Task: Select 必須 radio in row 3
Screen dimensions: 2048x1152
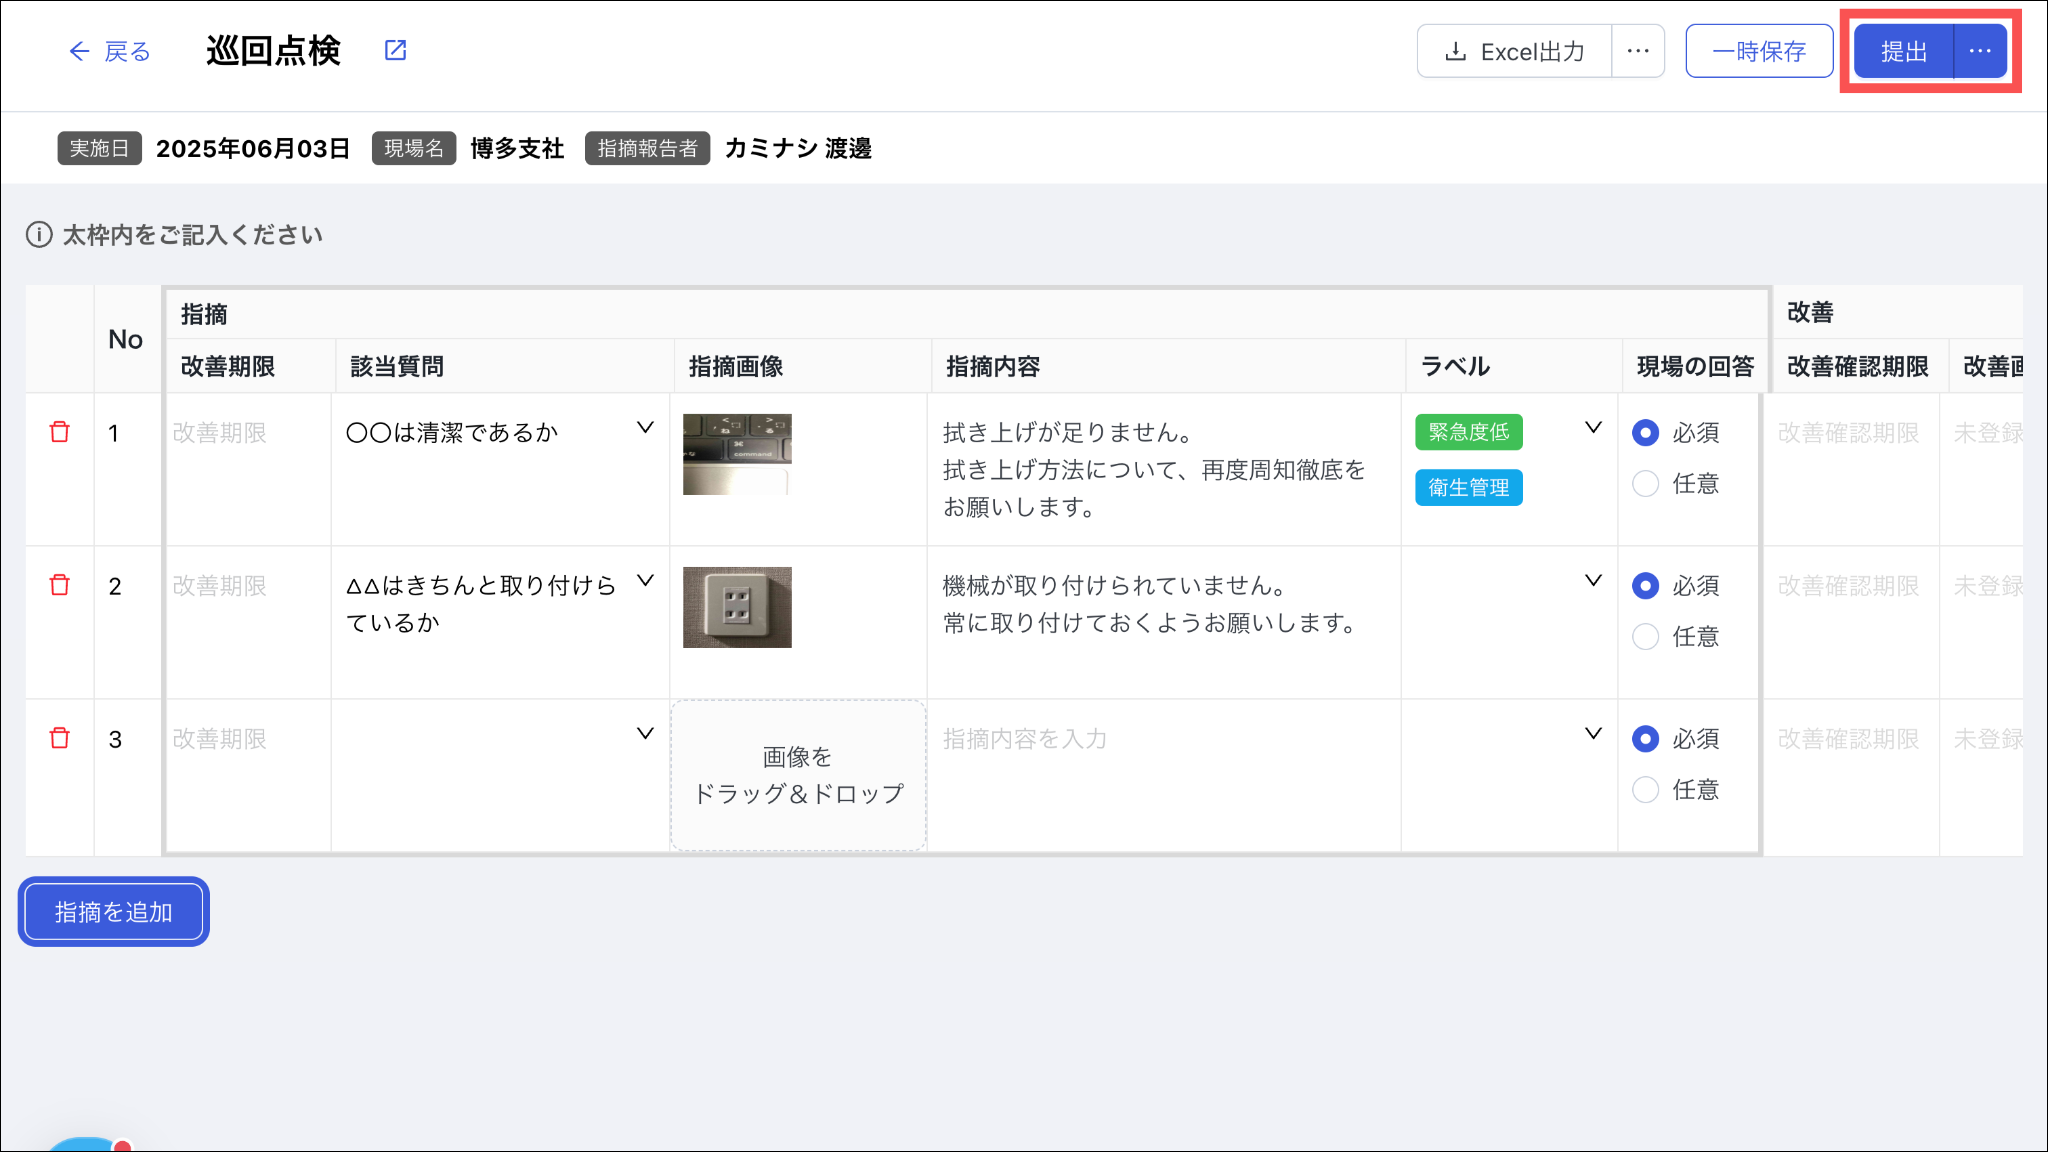Action: [1645, 739]
